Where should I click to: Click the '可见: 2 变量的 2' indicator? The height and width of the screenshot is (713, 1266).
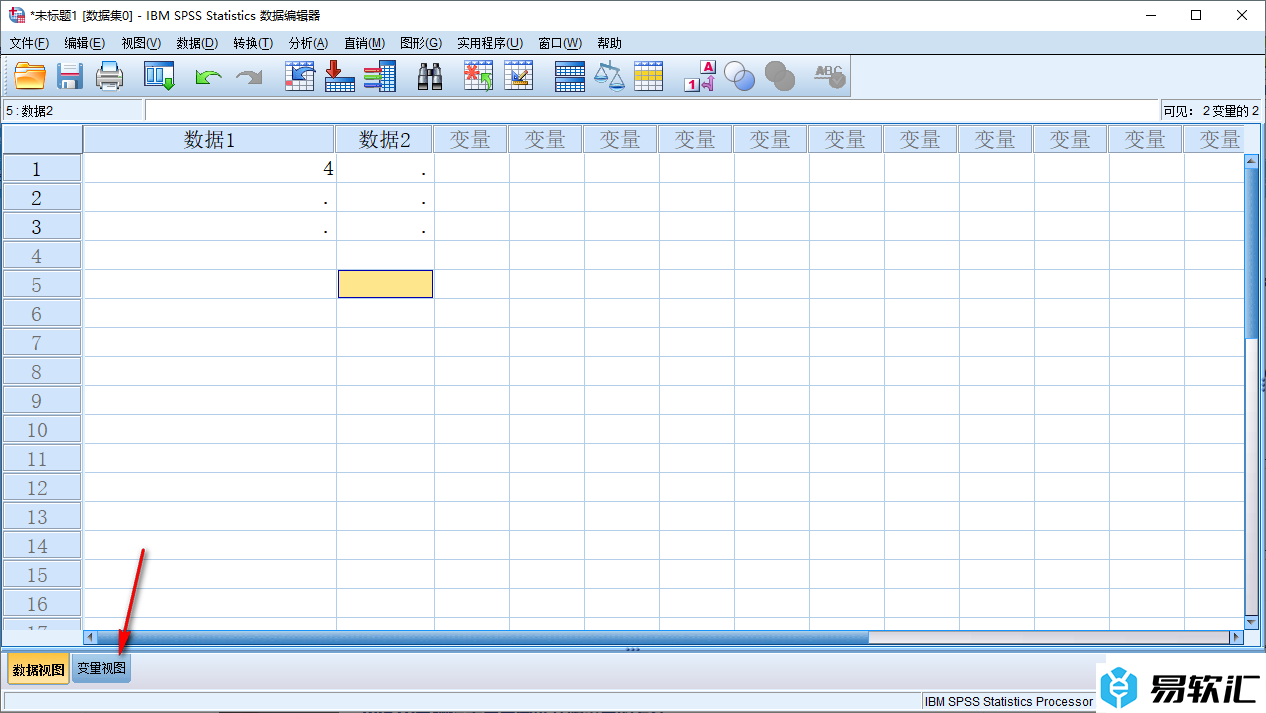pyautogui.click(x=1211, y=110)
